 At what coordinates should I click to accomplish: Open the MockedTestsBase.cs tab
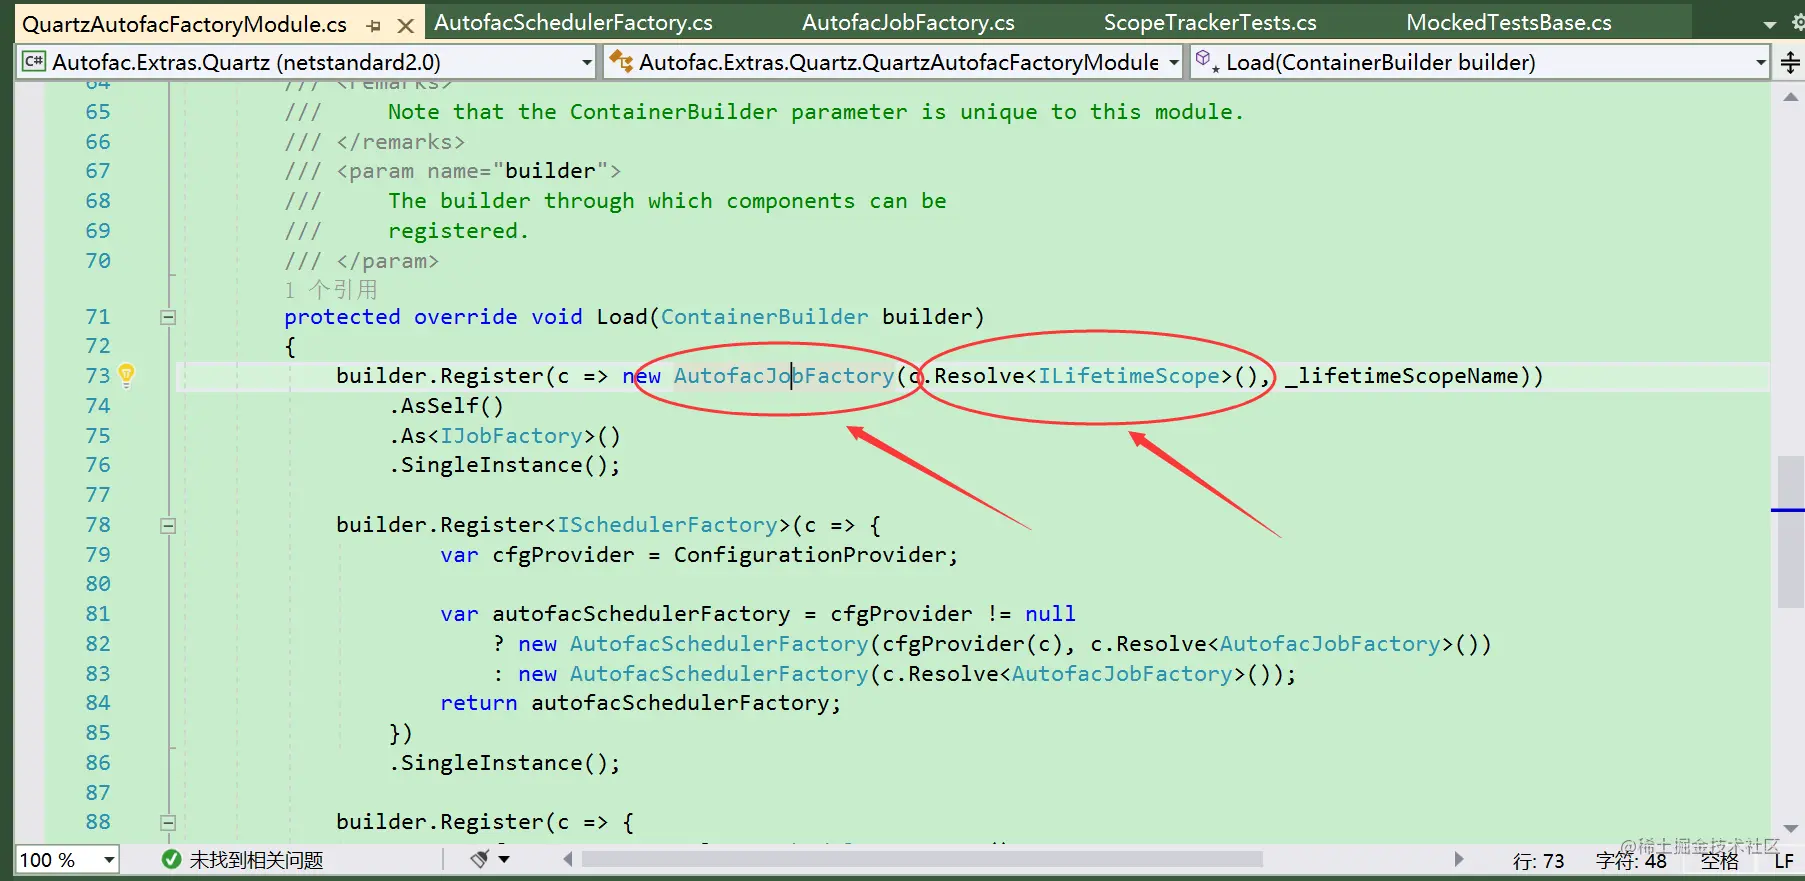[x=1509, y=23]
